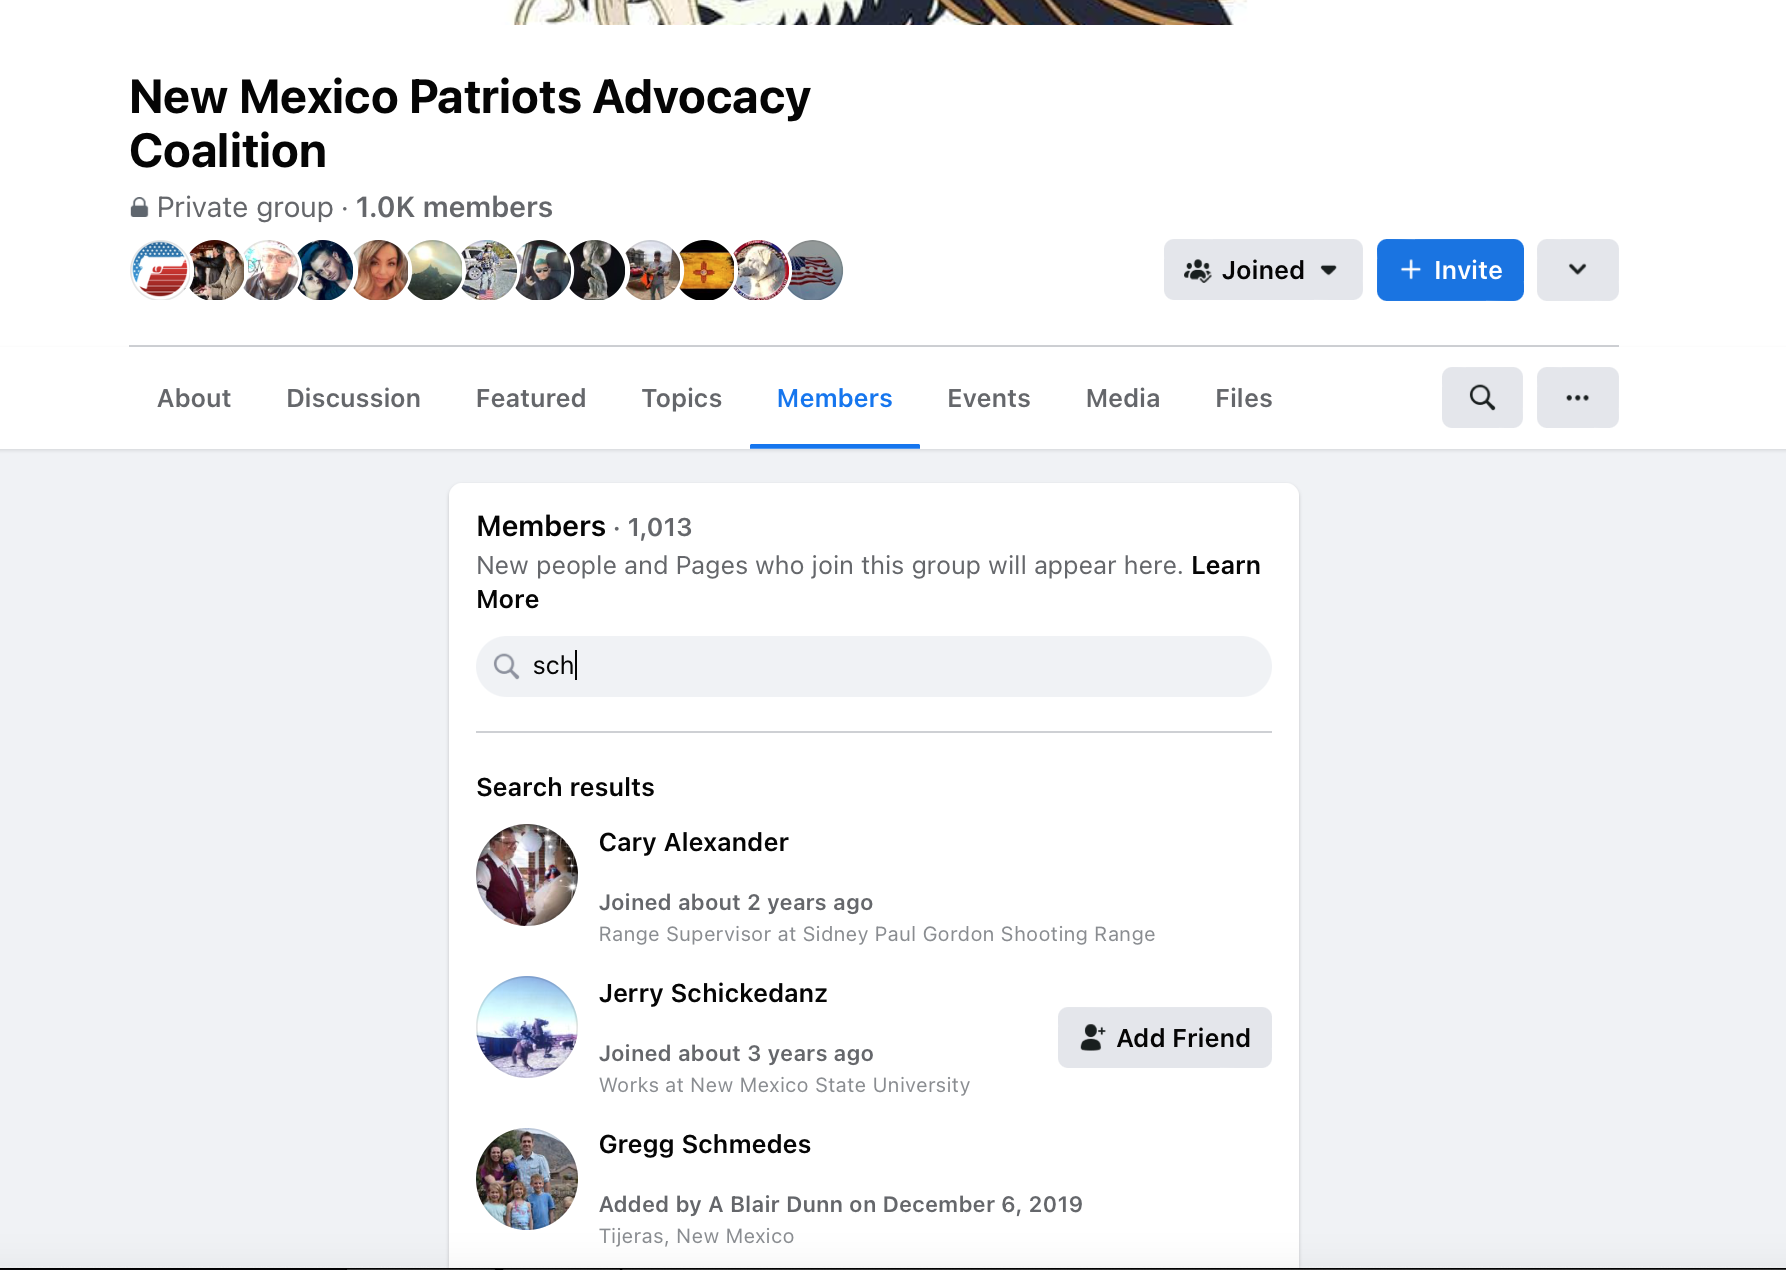Open the Joined membership dropdown
This screenshot has height=1270, width=1786.
click(1263, 270)
